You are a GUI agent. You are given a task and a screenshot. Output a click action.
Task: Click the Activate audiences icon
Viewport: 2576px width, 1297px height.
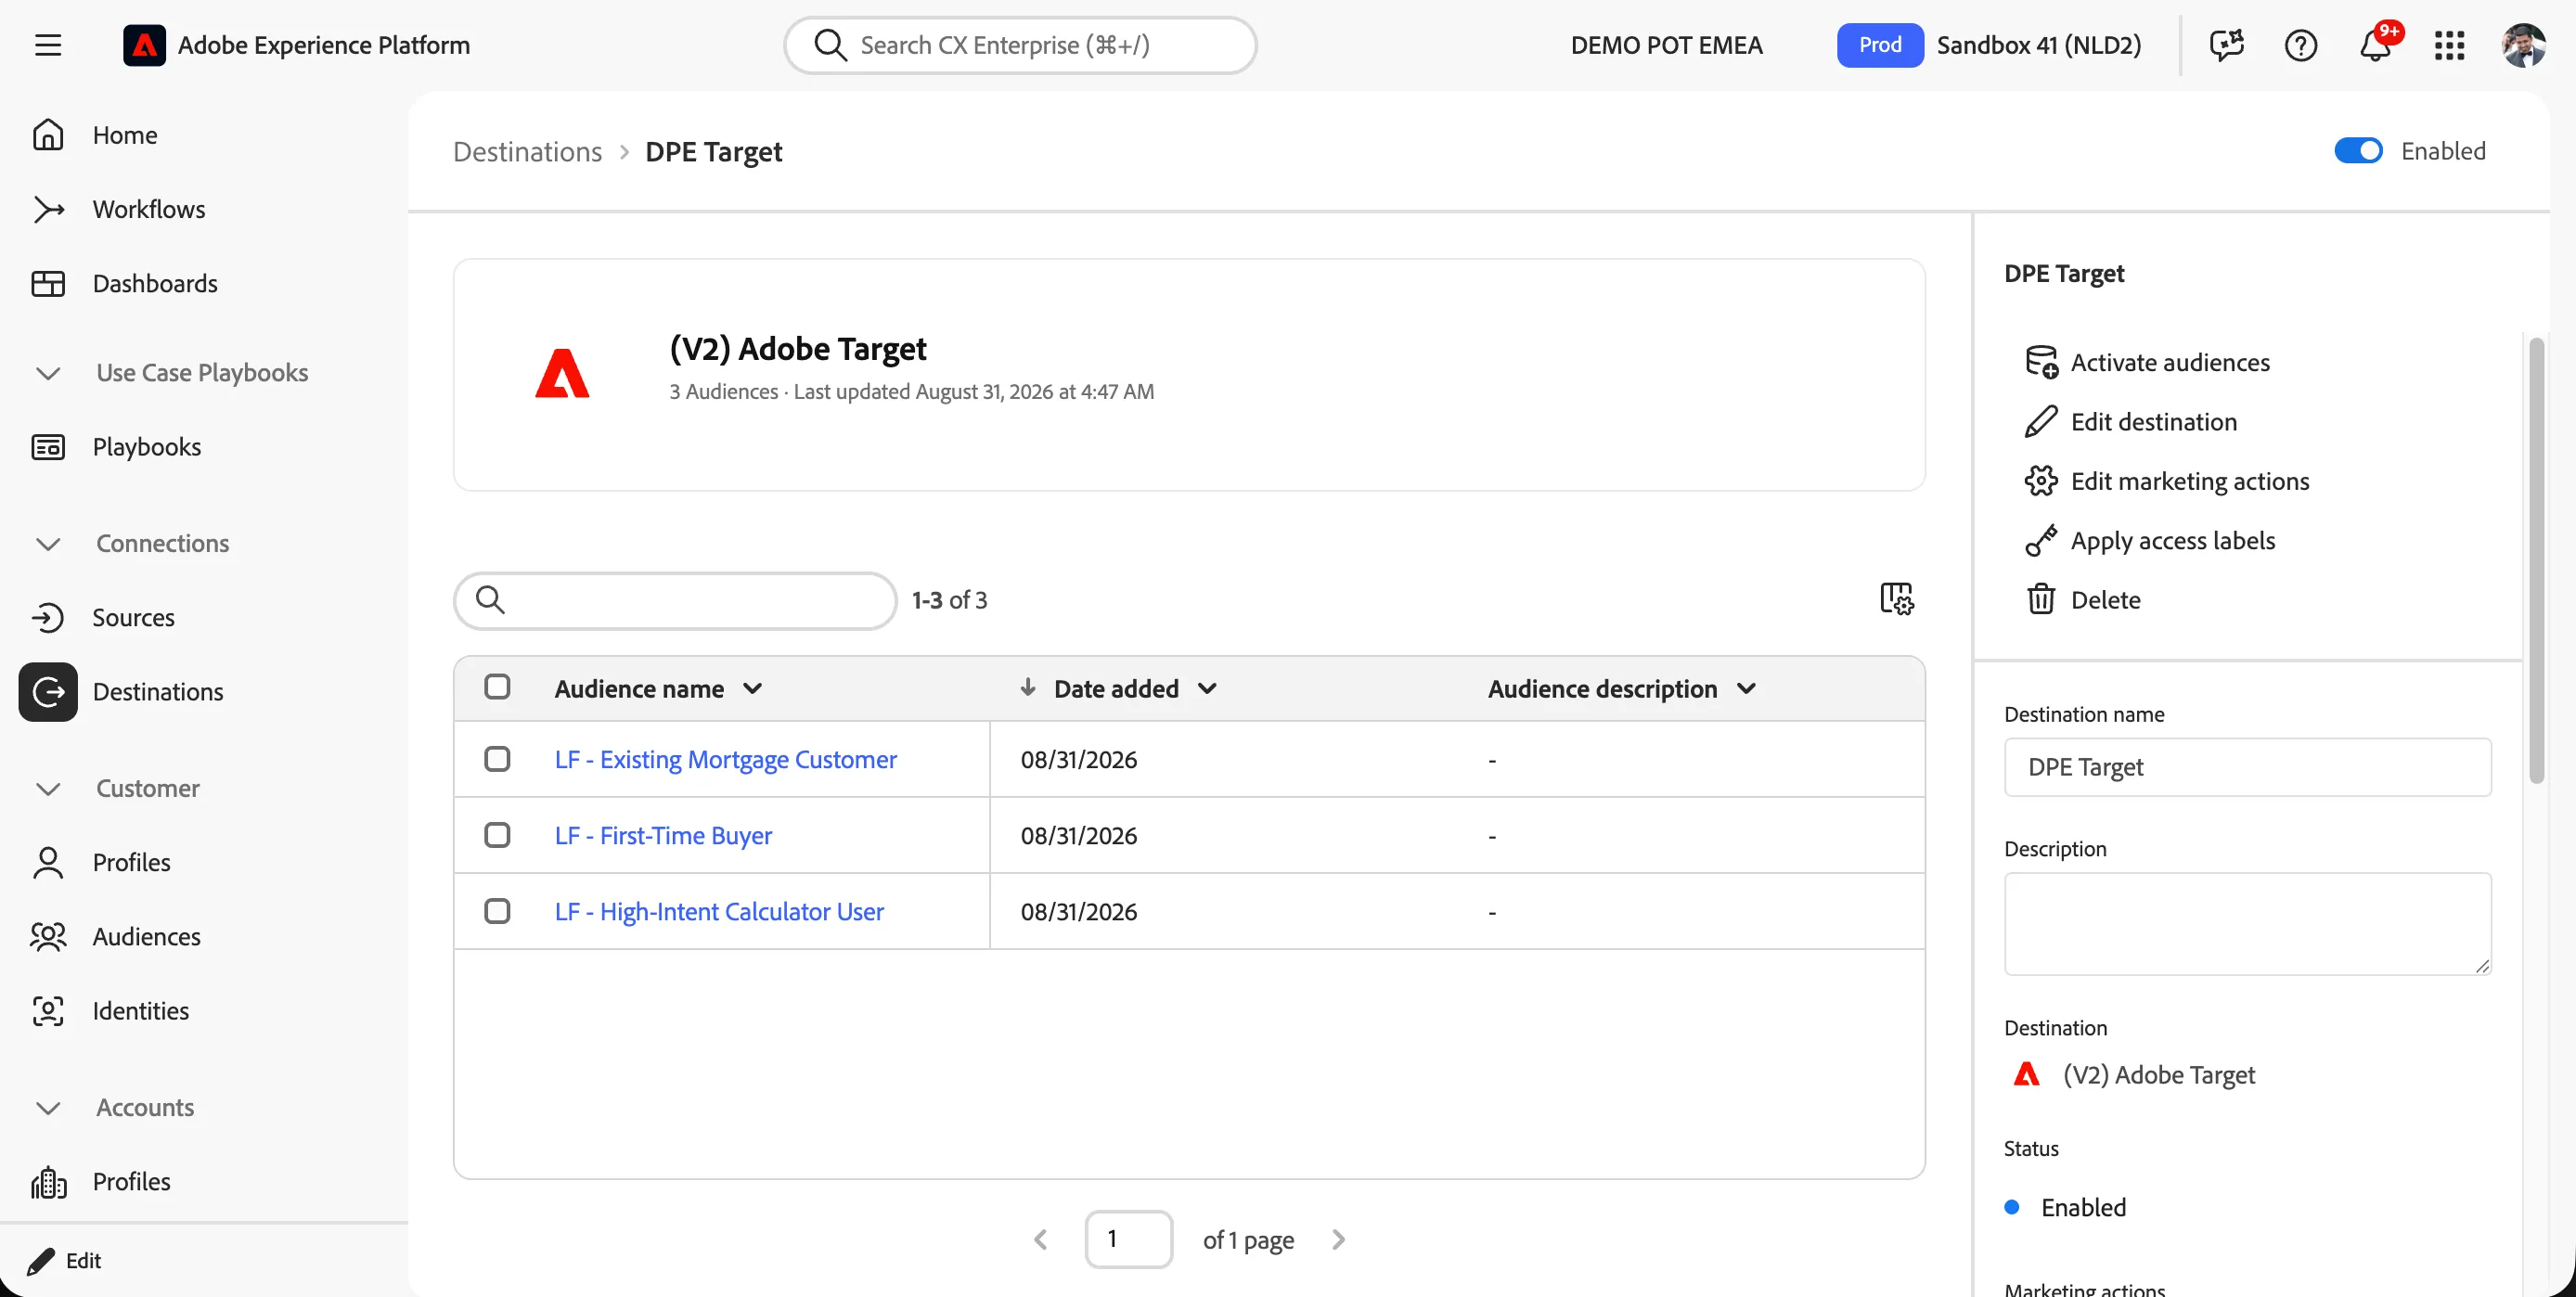tap(2040, 362)
